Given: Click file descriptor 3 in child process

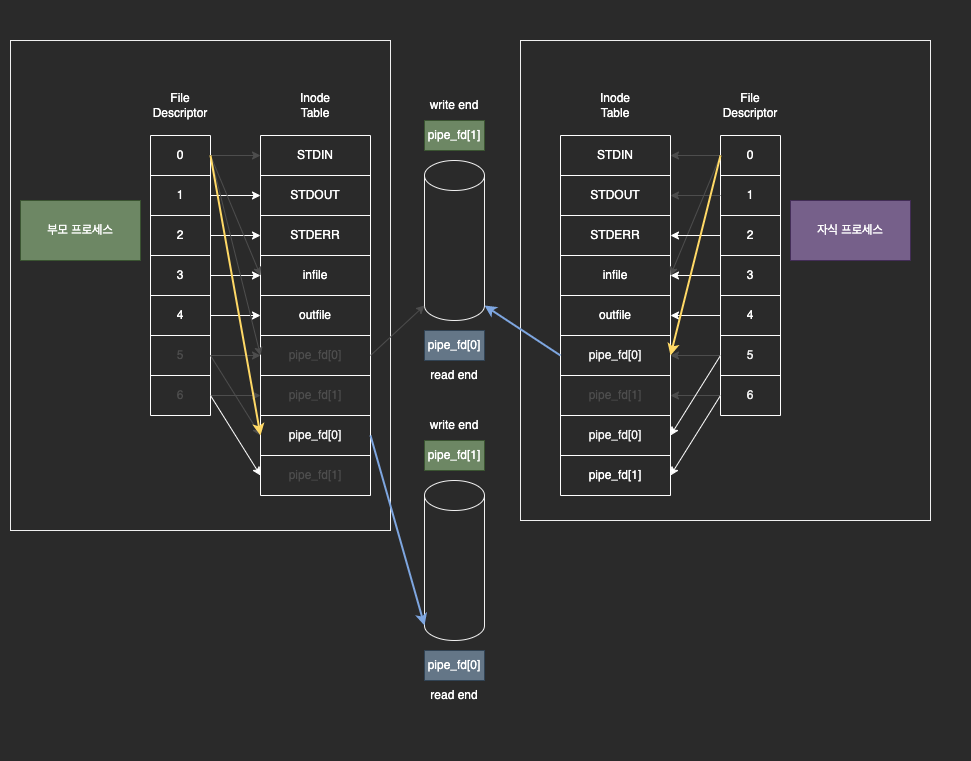Looking at the screenshot, I should 750,275.
